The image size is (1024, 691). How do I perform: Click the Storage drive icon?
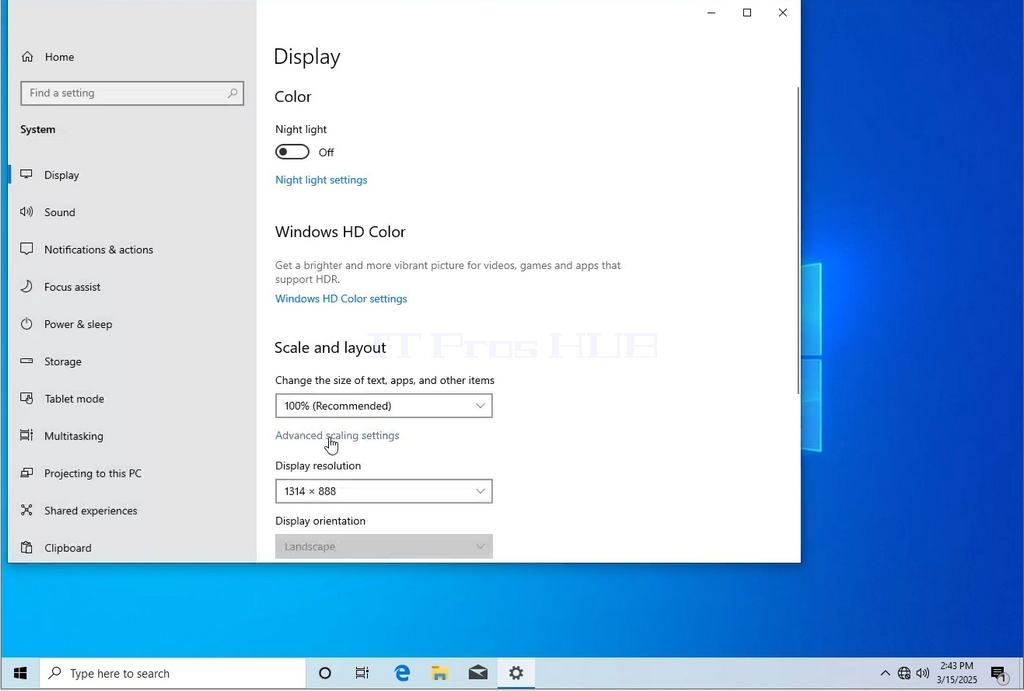click(x=26, y=361)
